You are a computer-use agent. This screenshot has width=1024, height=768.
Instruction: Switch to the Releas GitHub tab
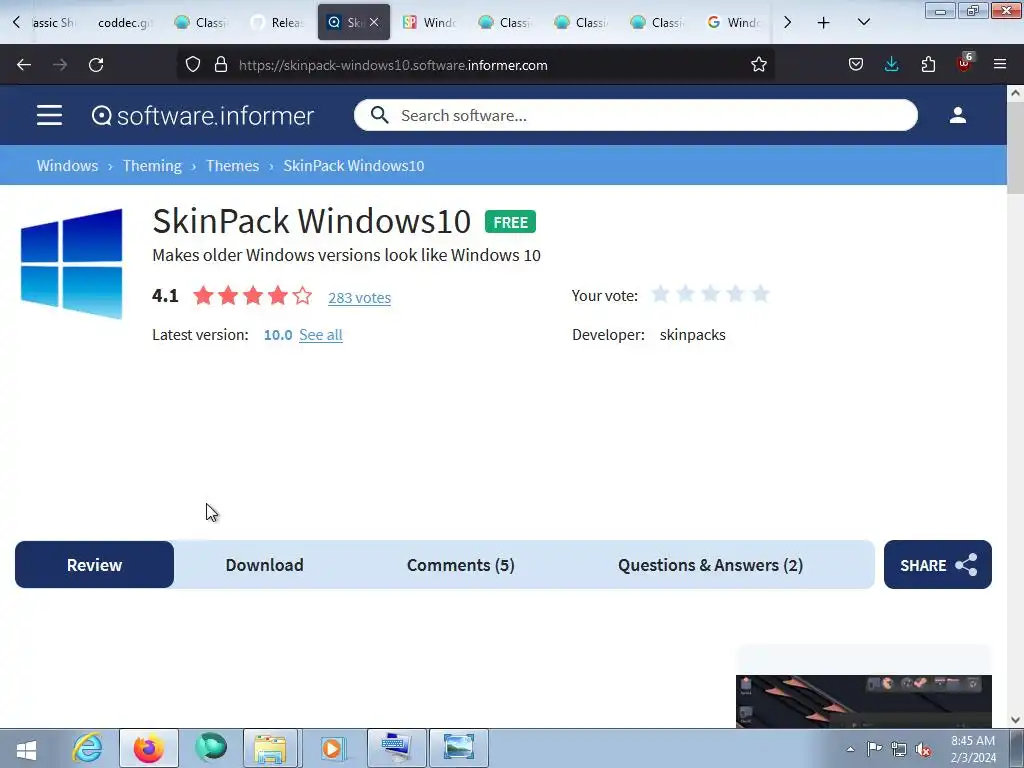(278, 23)
